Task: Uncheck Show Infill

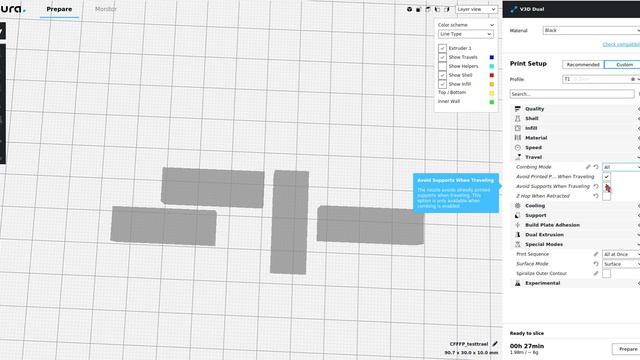Action: (442, 84)
